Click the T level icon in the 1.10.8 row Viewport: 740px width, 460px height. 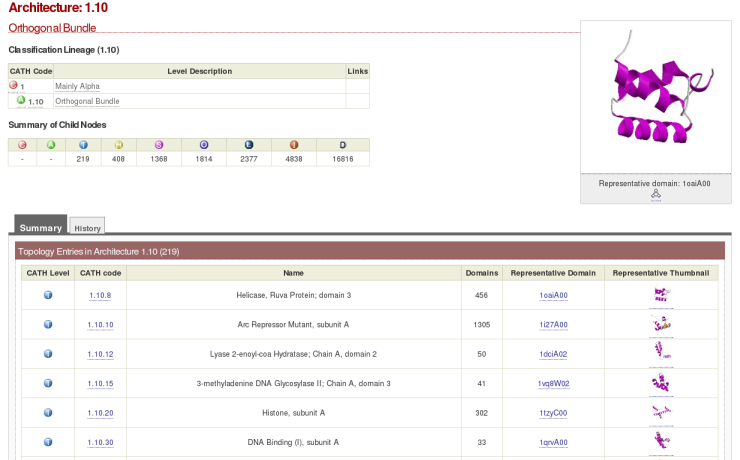[x=48, y=295]
